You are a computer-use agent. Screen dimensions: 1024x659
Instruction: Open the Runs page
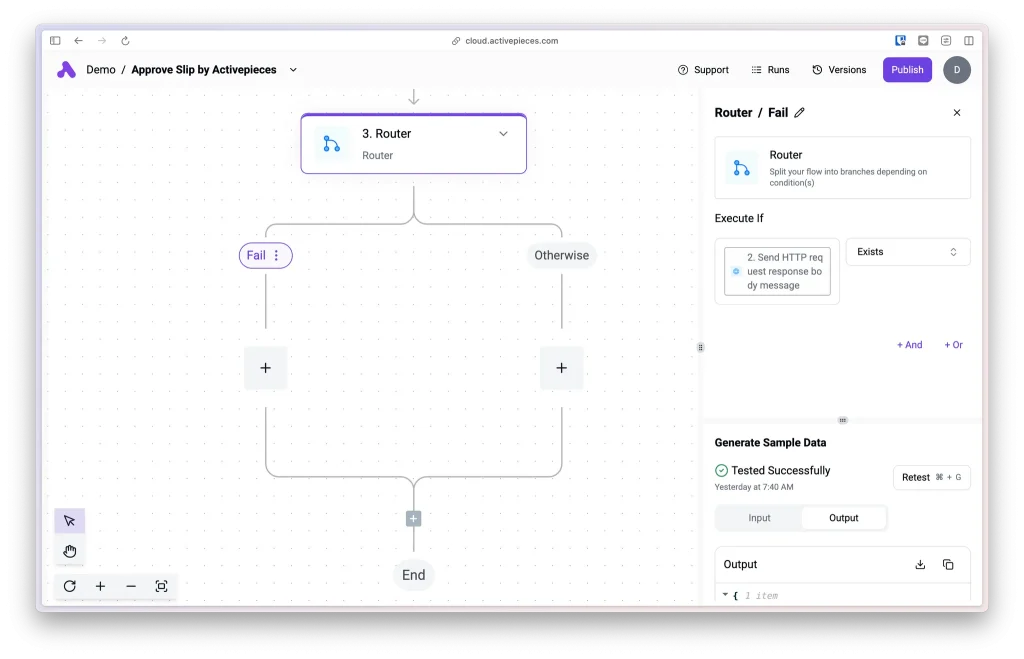770,70
